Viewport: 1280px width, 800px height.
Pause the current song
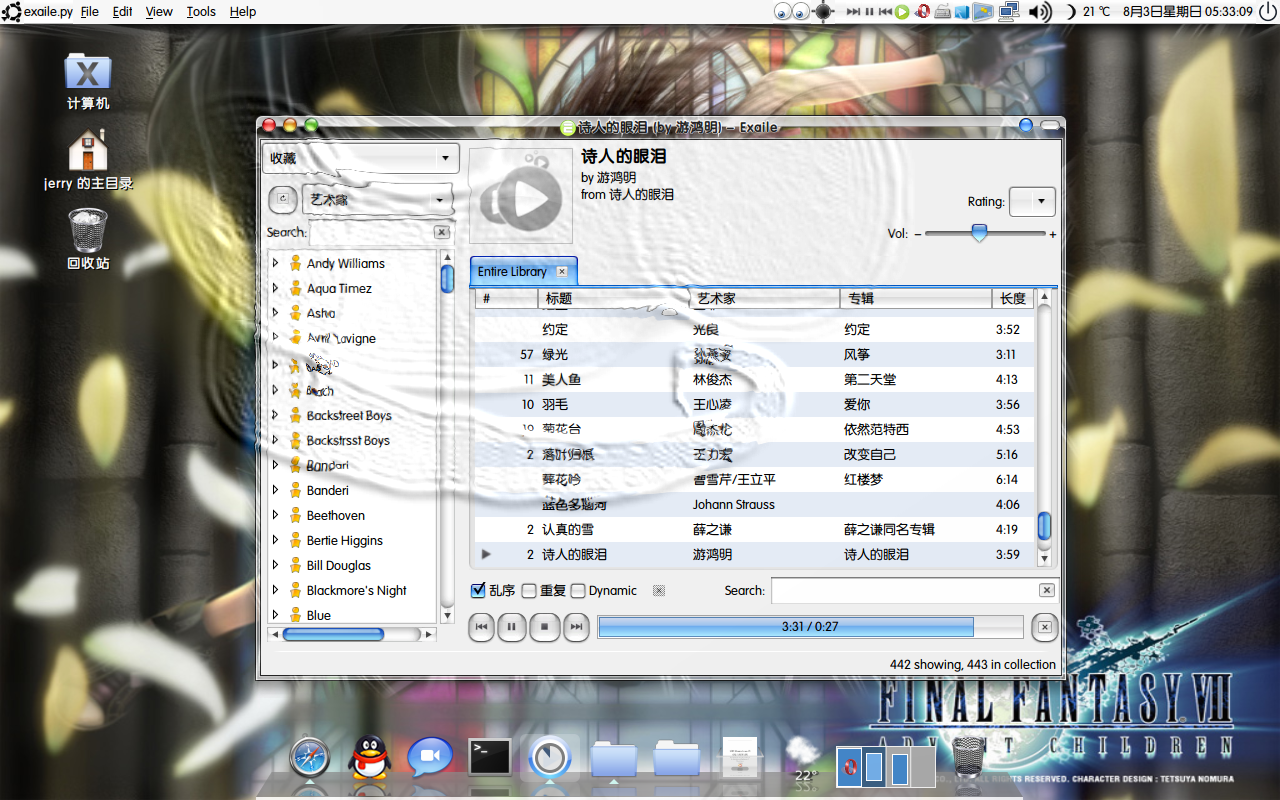(511, 627)
